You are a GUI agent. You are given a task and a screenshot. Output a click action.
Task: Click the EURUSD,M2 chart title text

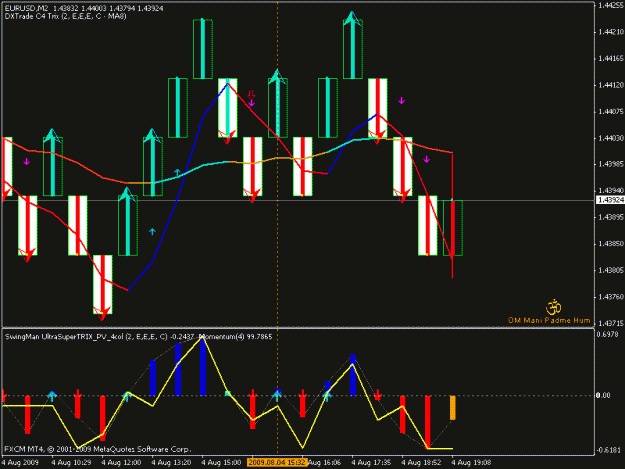pyautogui.click(x=84, y=8)
